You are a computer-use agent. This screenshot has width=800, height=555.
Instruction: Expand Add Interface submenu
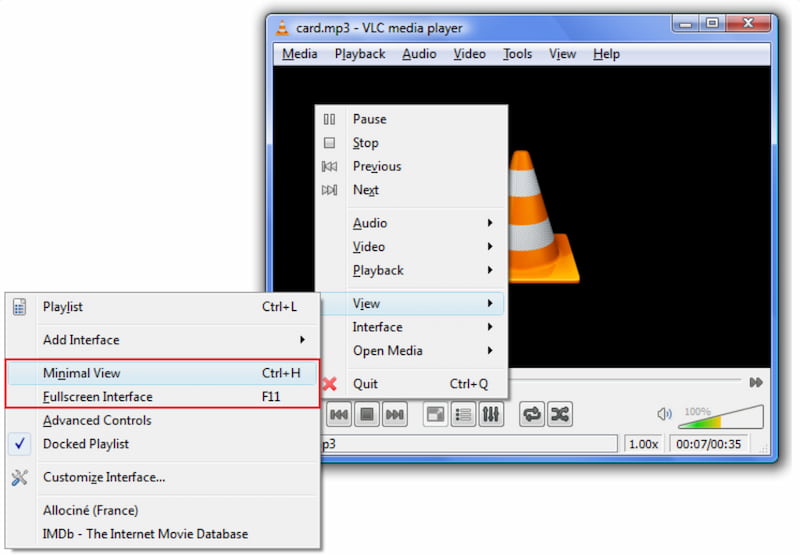point(162,340)
